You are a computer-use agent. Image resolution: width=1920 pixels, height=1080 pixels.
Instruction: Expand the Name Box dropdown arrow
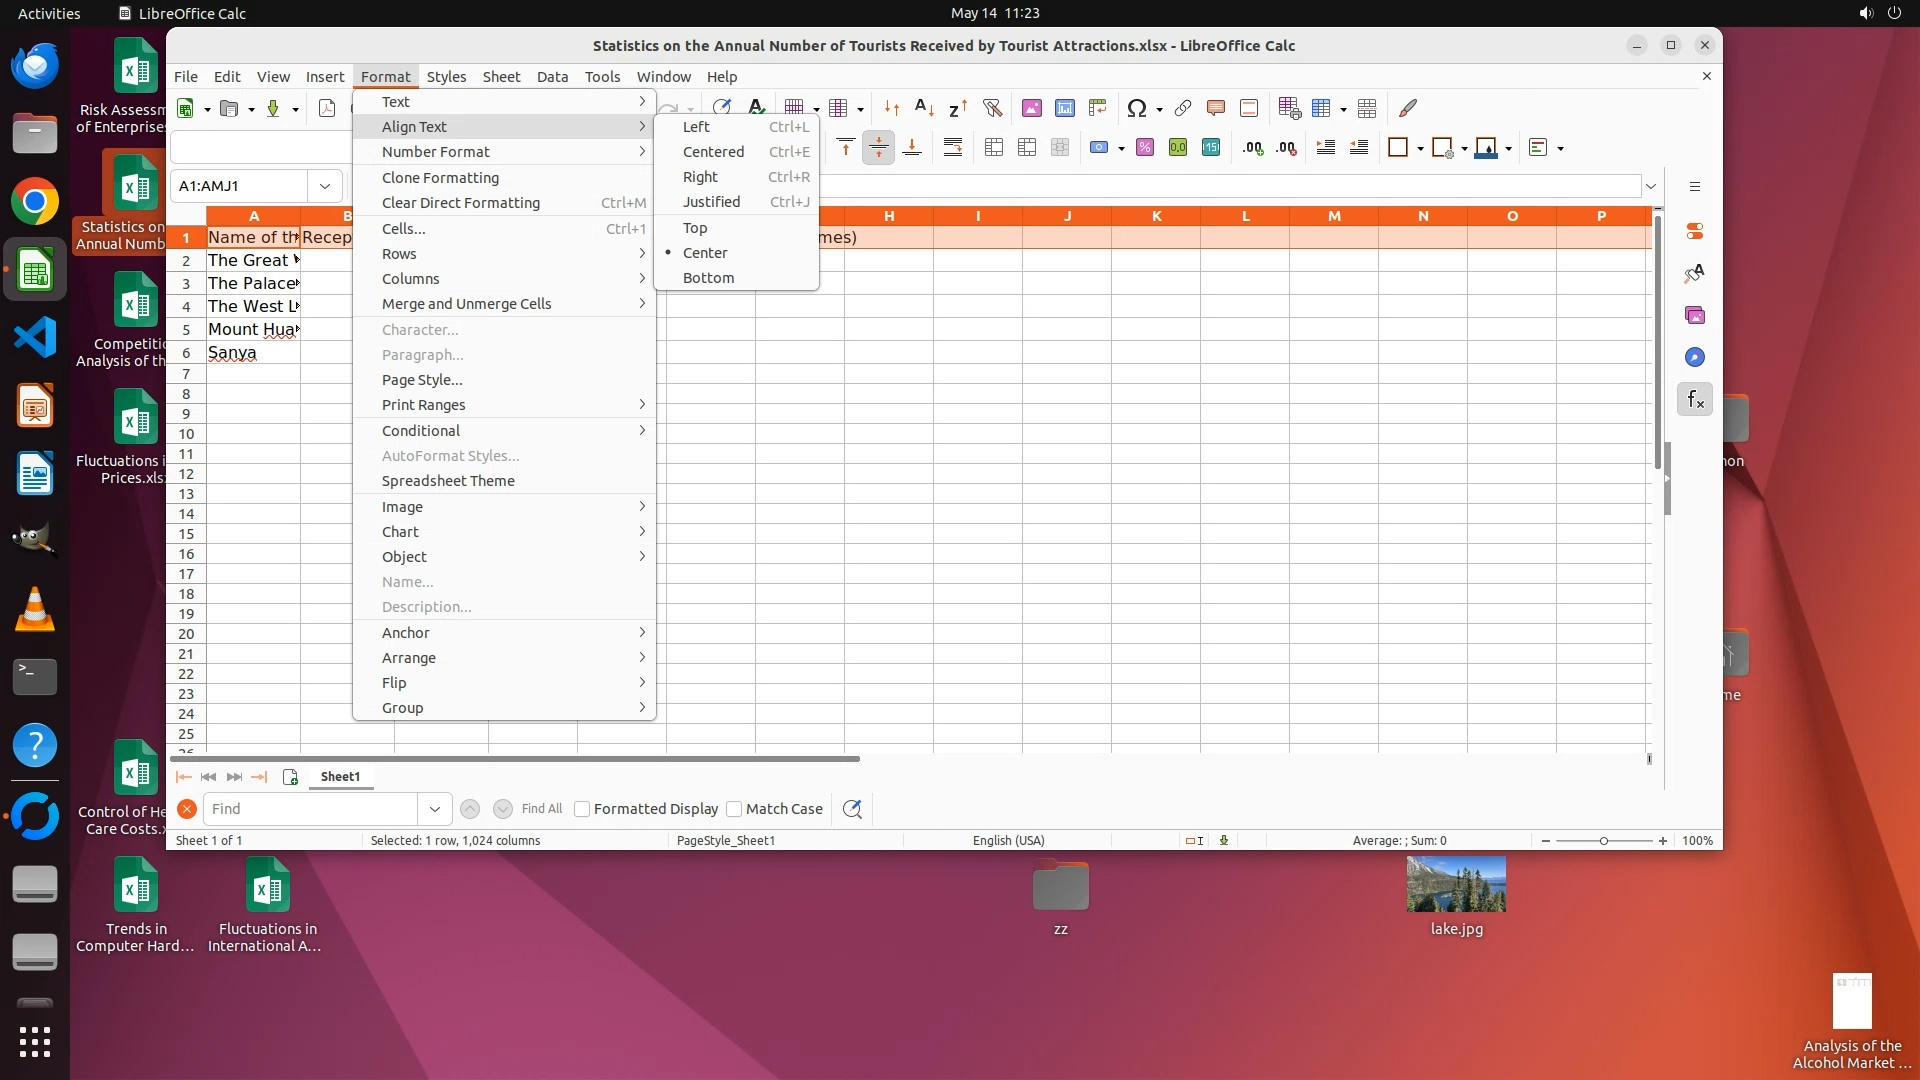[x=325, y=186]
